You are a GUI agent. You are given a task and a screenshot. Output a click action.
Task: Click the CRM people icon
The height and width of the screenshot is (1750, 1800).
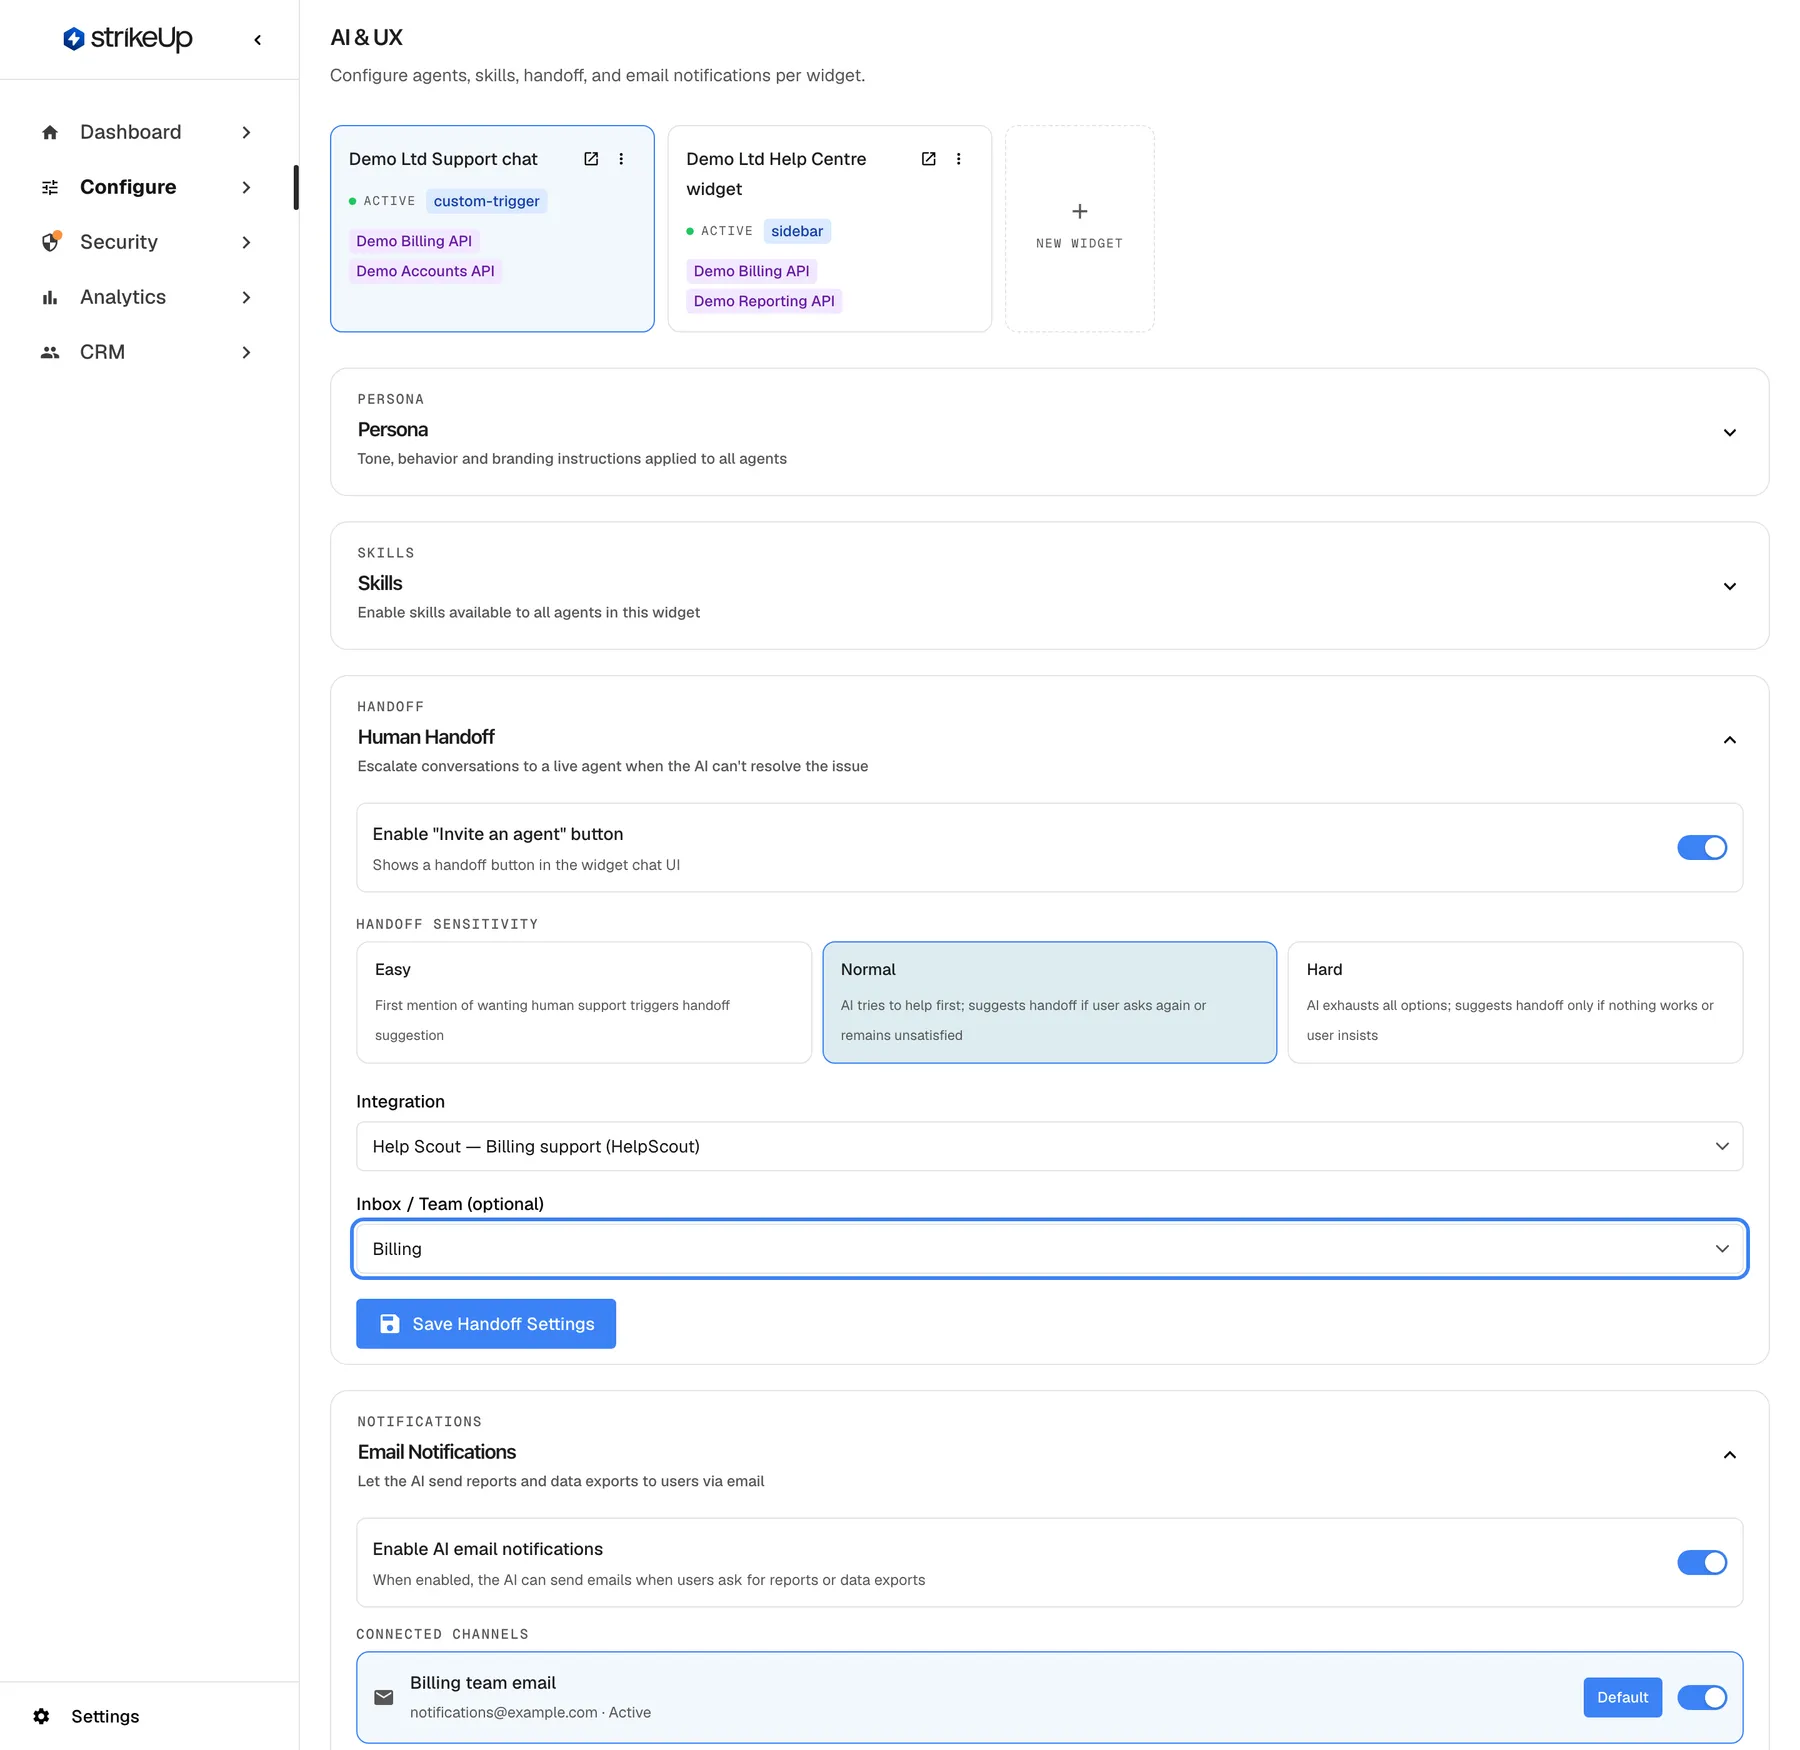click(50, 352)
